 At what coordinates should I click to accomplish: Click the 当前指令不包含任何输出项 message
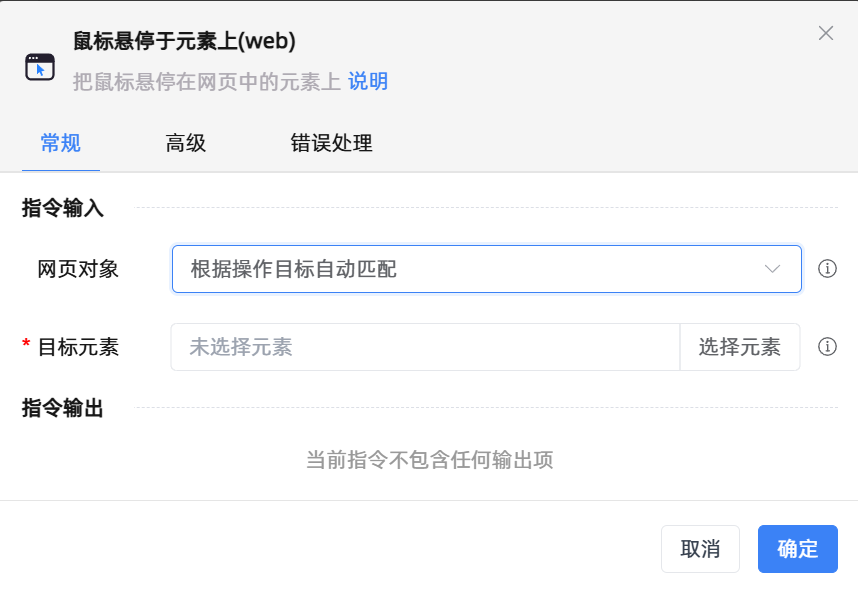click(429, 460)
